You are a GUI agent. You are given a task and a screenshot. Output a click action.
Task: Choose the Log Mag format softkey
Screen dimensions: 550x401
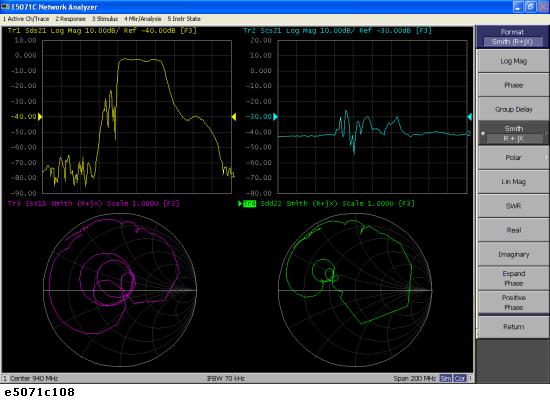(513, 61)
